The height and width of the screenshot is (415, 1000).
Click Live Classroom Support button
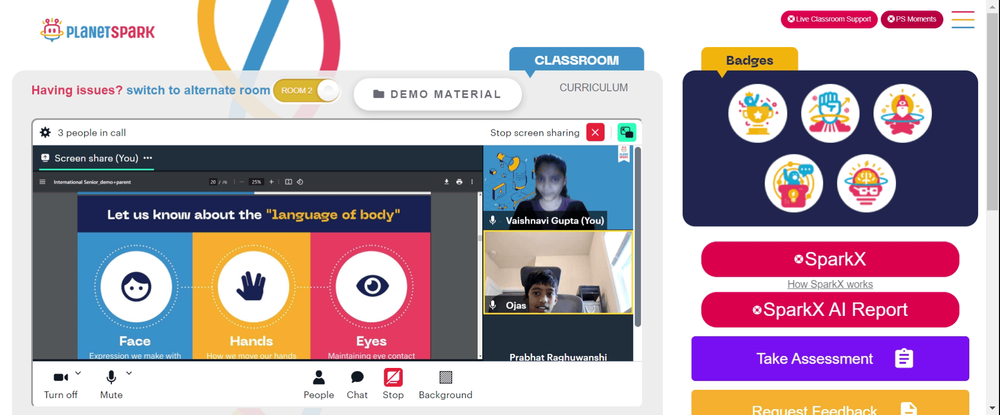[x=829, y=19]
